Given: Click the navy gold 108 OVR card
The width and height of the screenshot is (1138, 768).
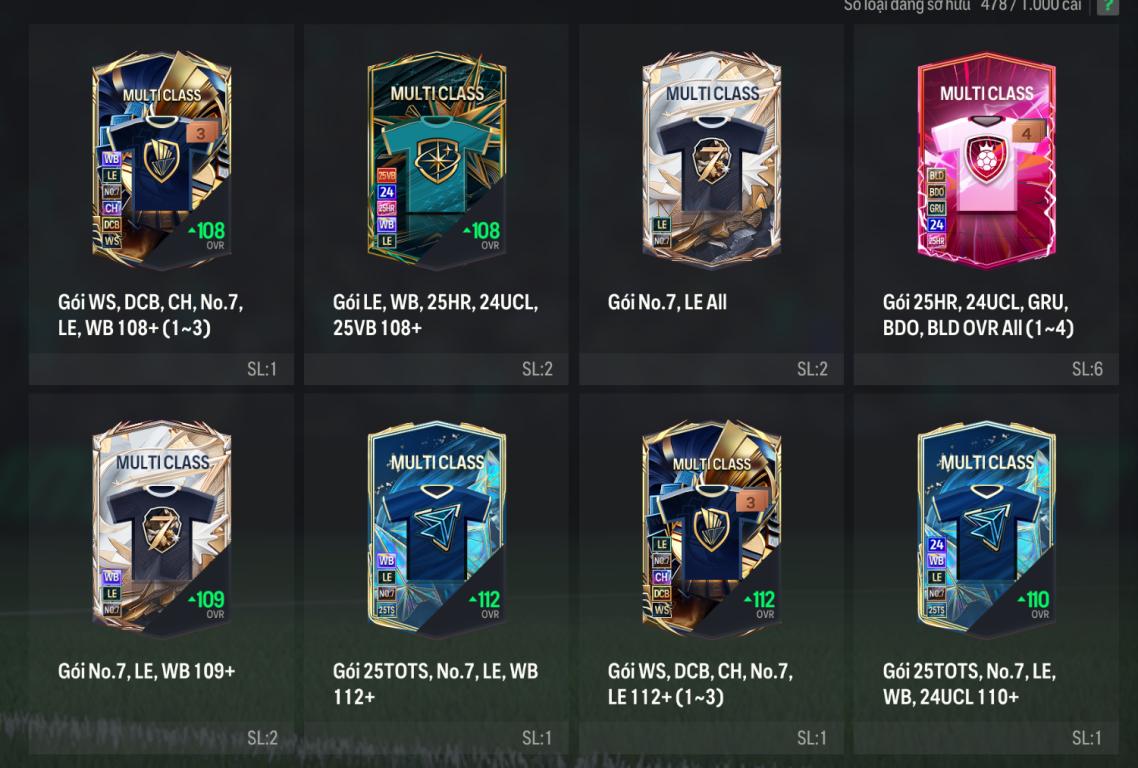Looking at the screenshot, I should click(161, 160).
